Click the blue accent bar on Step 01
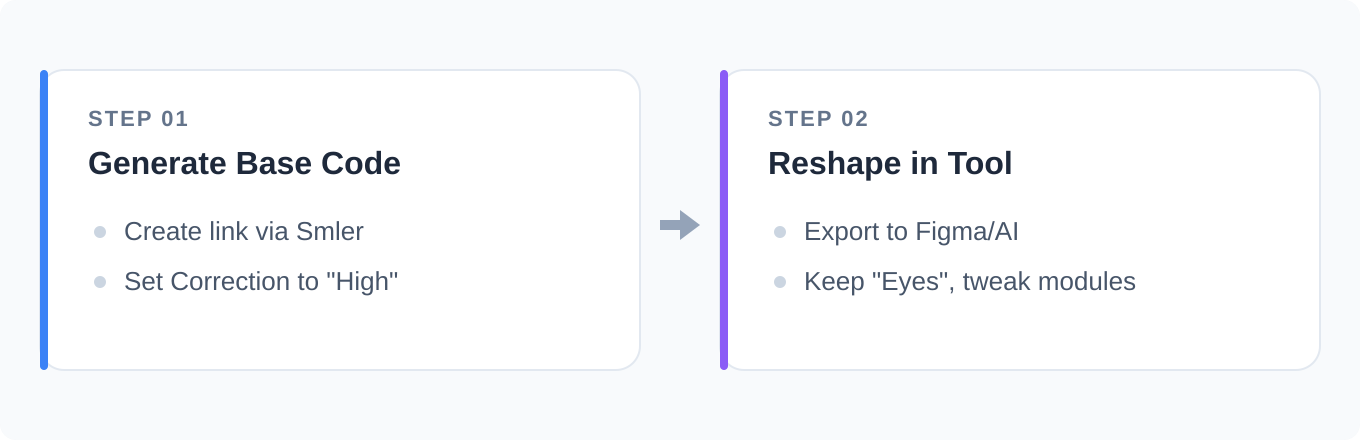1360x440 pixels. click(x=44, y=220)
